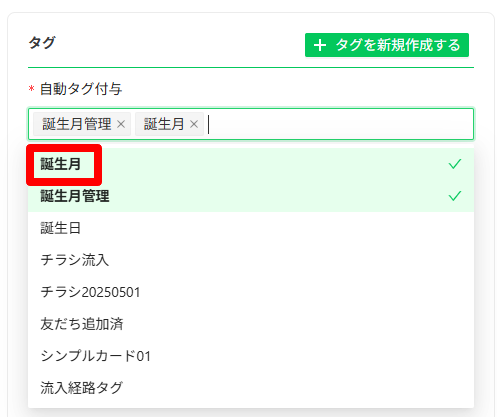This screenshot has height=417, width=497.
Task: Click the タグ section heading
Action: click(42, 43)
